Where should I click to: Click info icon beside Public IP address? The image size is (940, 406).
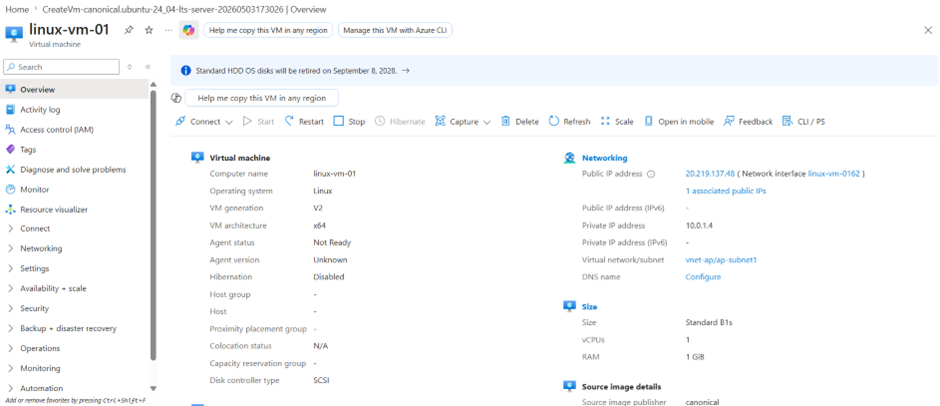point(651,174)
